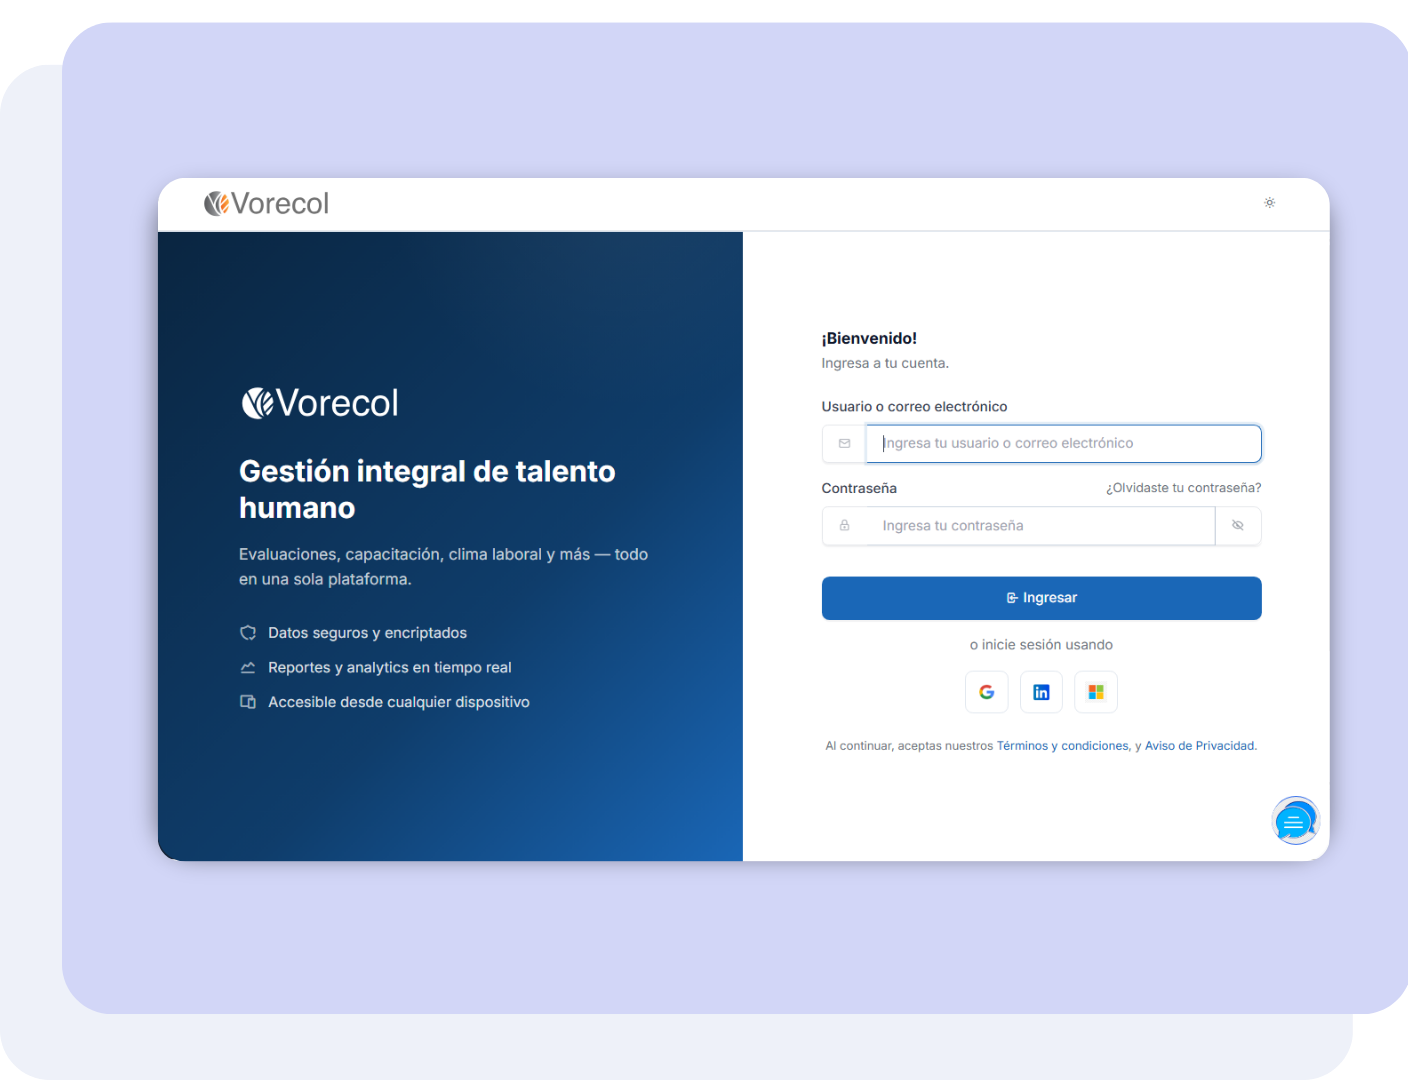Focus the user or email input field
The width and height of the screenshot is (1408, 1080).
click(x=1063, y=444)
